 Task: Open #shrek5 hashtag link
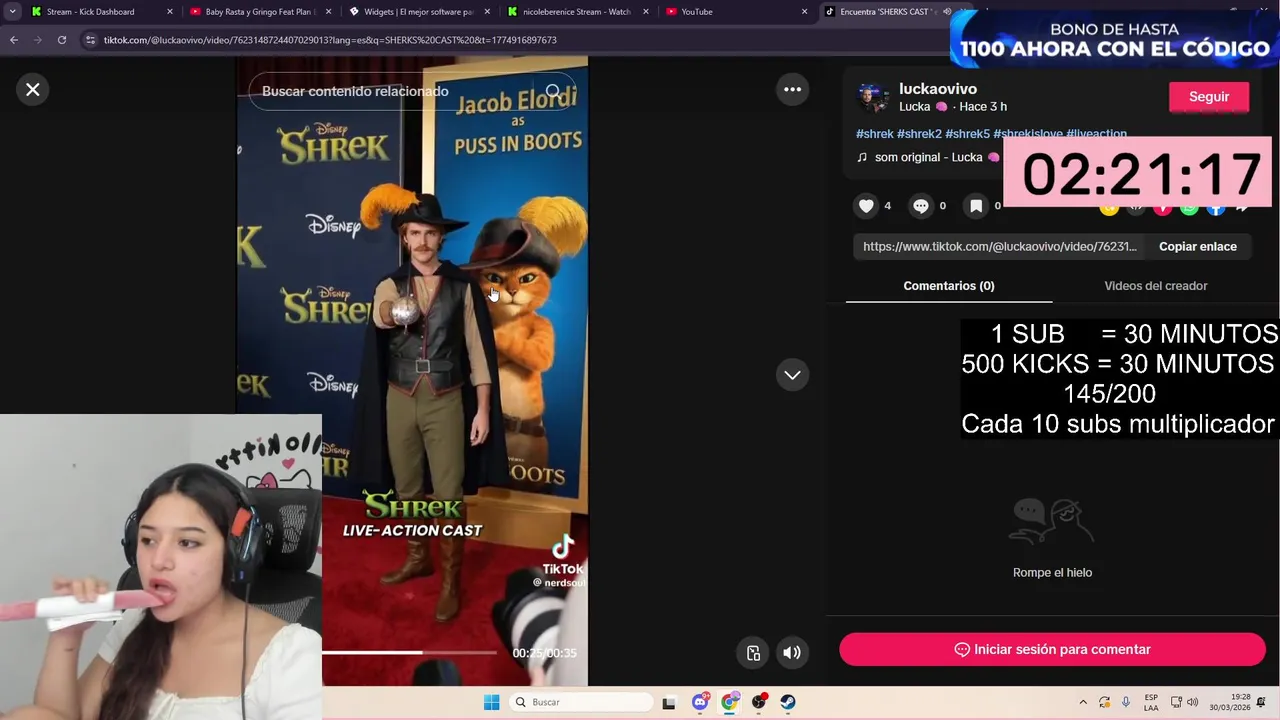[967, 134]
